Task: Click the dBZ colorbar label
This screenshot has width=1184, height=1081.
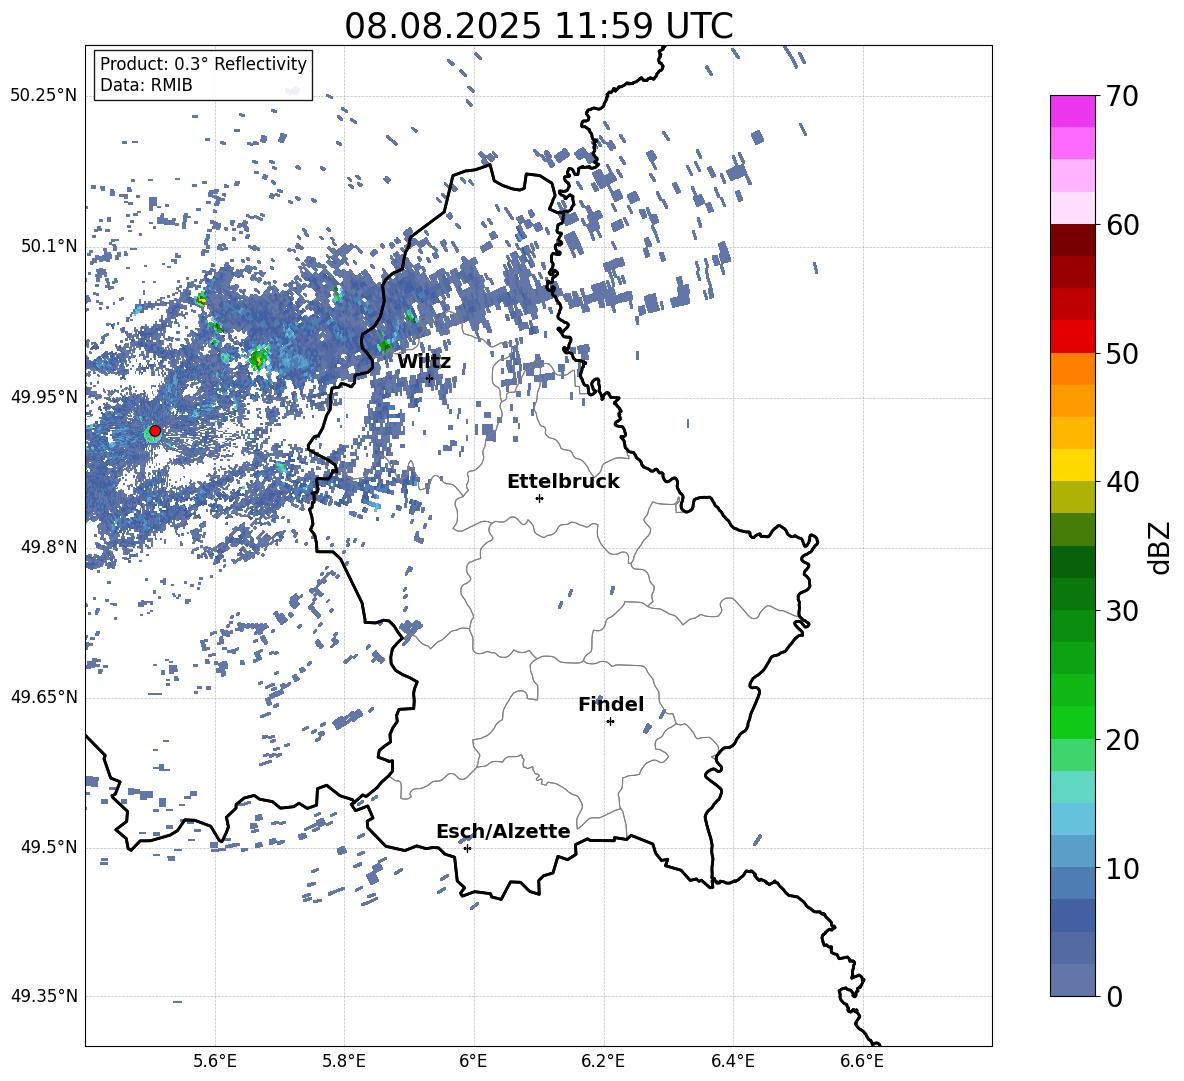Action: tap(1159, 548)
